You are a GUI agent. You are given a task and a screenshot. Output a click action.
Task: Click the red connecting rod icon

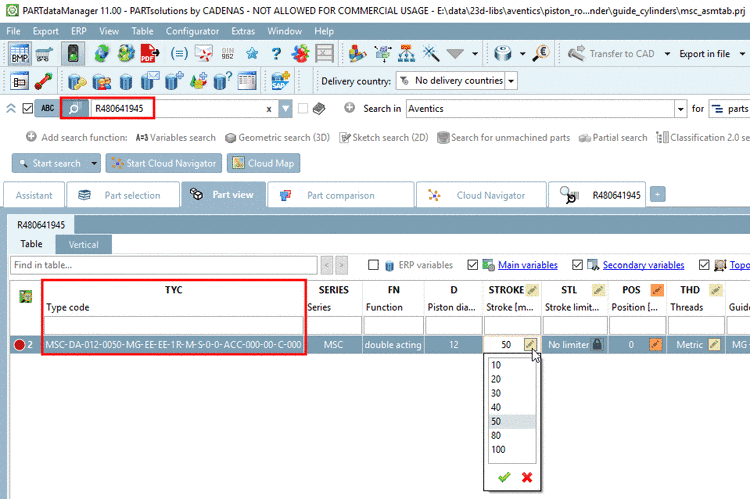coord(44,81)
